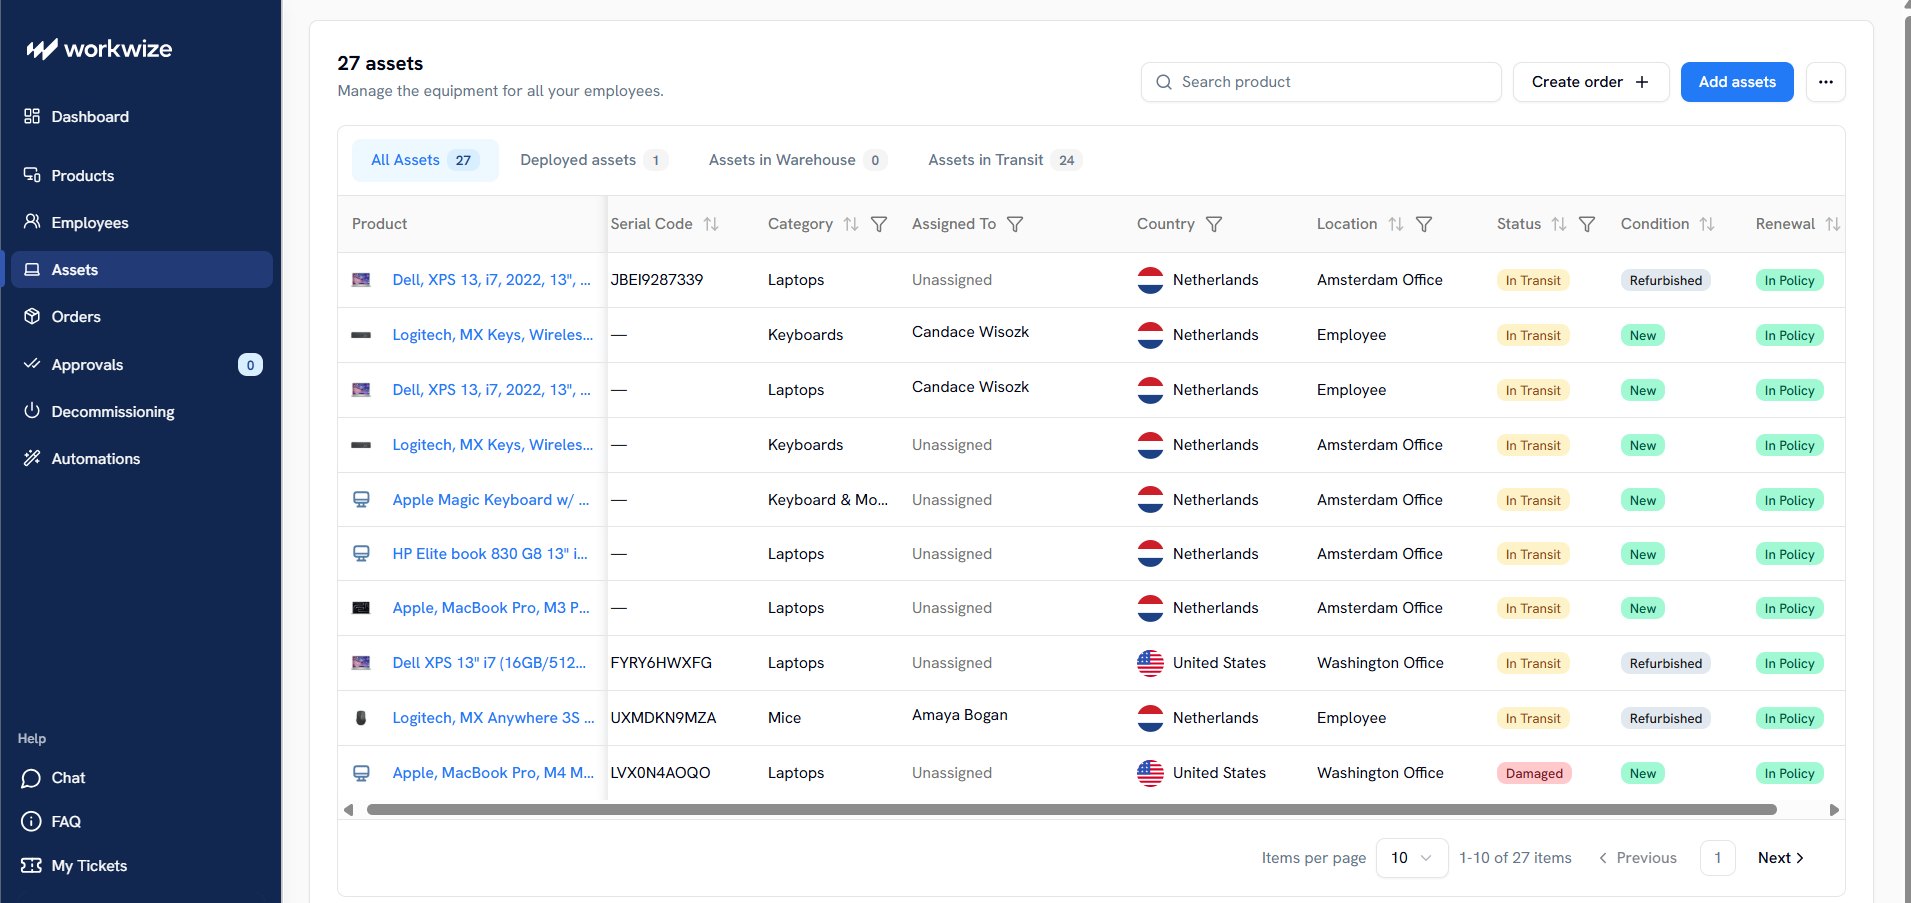Screen dimensions: 1911x903
Task: Sort by Condition column
Action: (x=1707, y=224)
